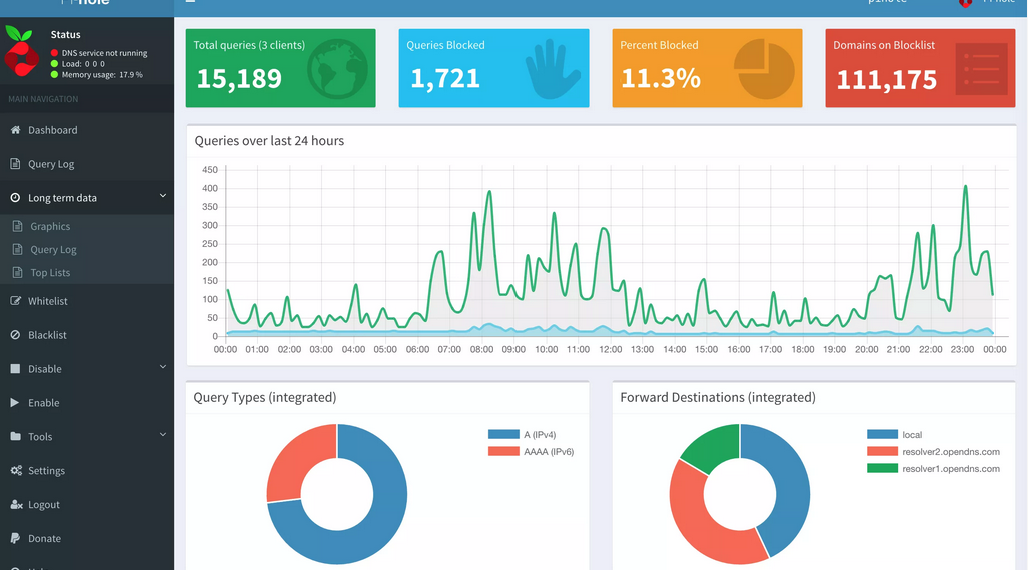The image size is (1028, 570).
Task: Click the Donate PayPal icon
Action: click(x=15, y=538)
